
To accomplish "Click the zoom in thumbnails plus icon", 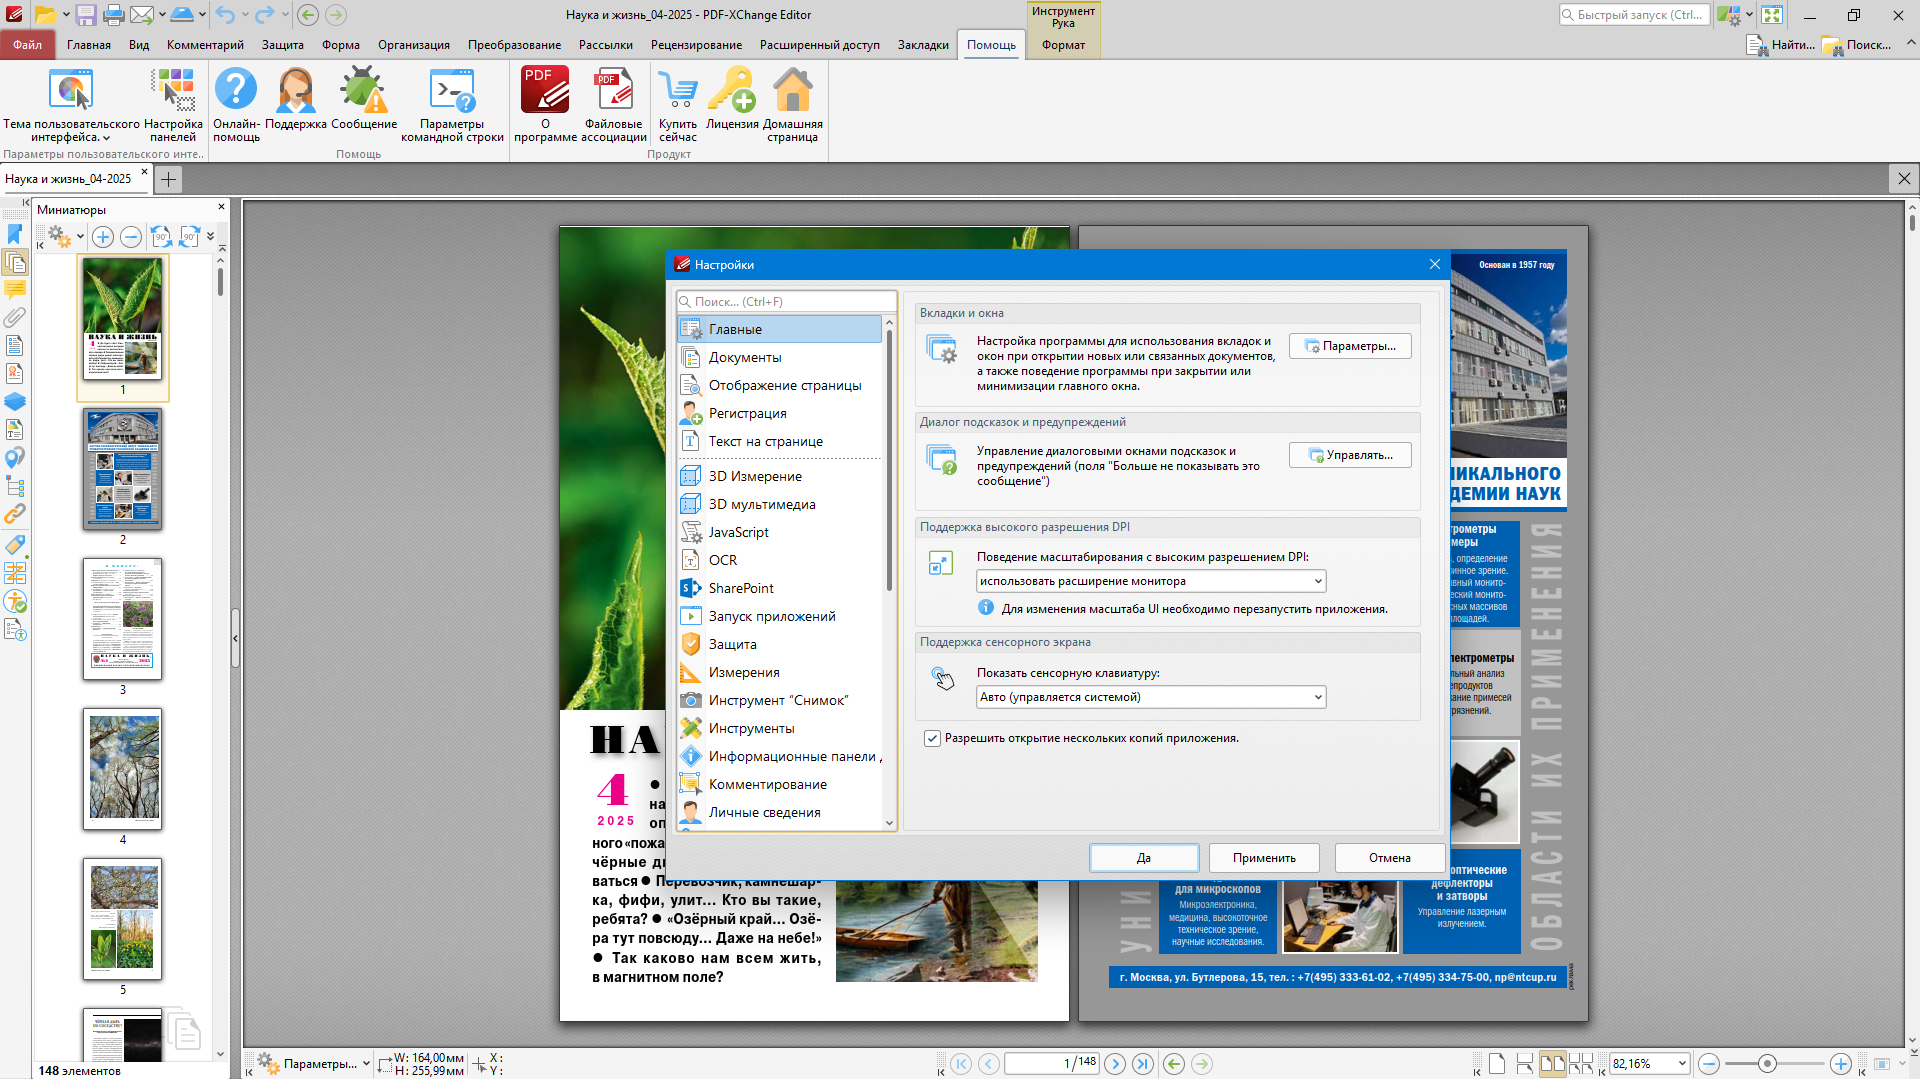I will pyautogui.click(x=103, y=237).
